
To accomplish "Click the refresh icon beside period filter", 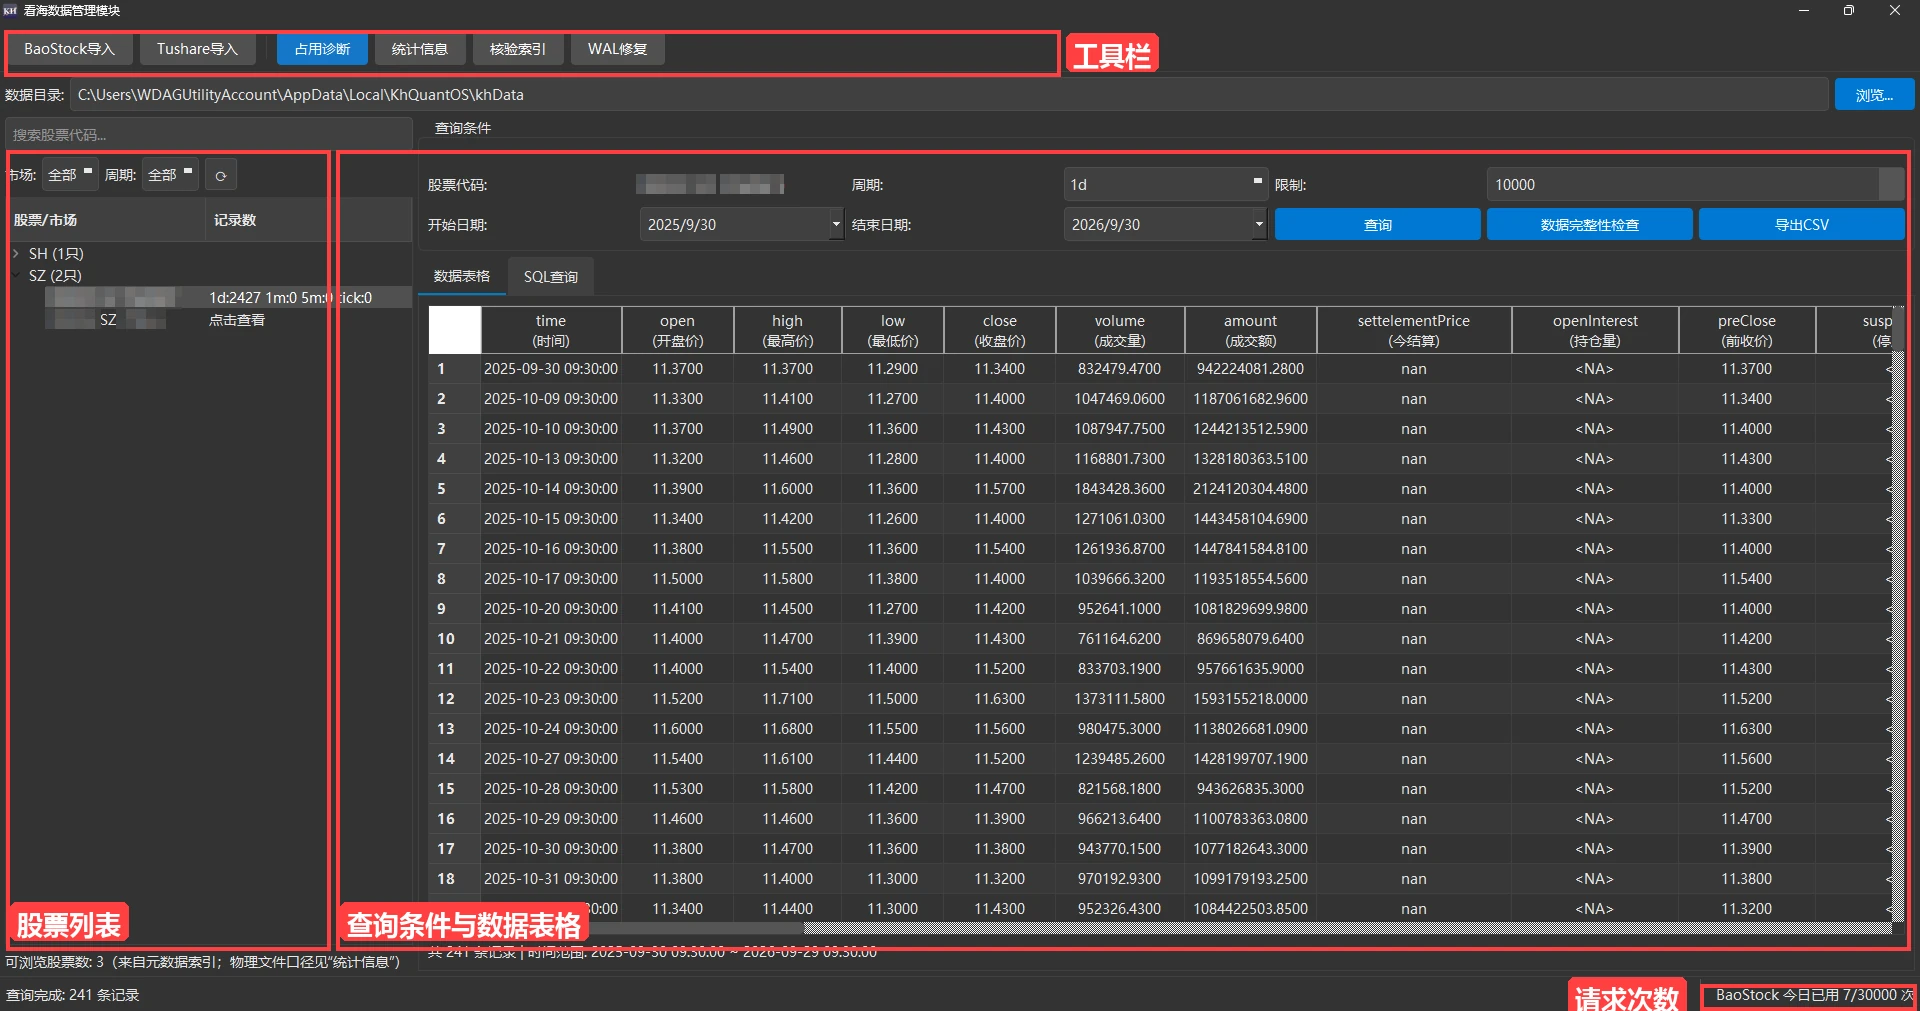I will [221, 175].
